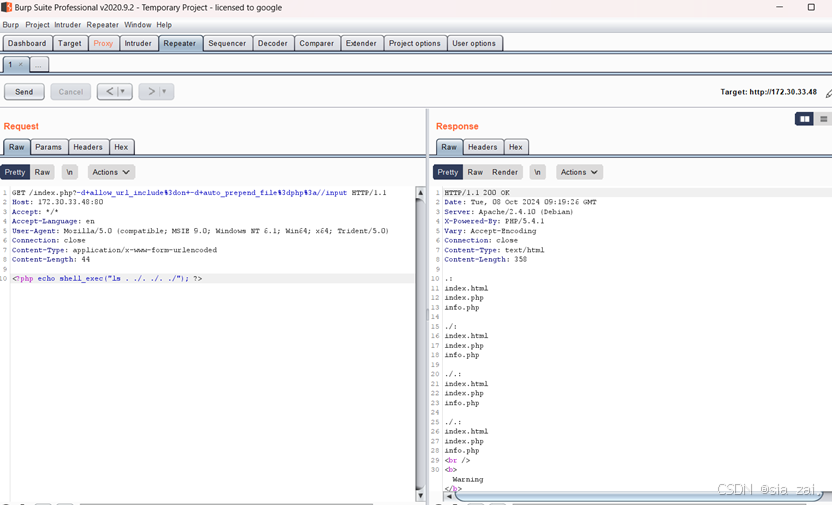Select Raw view toggle in request editor

[42, 172]
